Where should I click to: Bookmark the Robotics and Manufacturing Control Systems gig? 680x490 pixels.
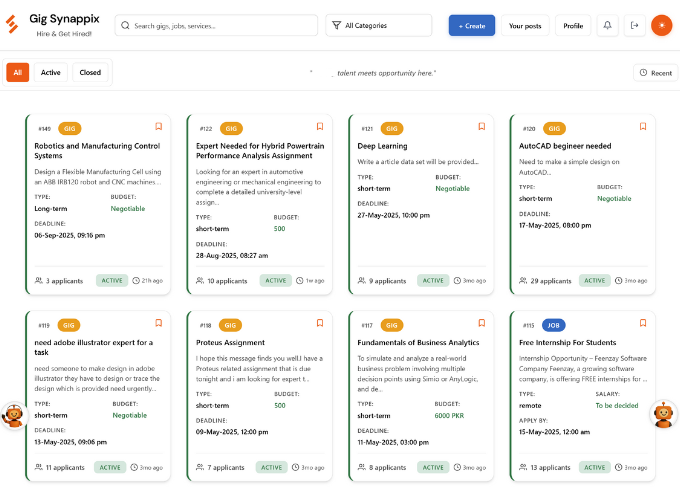[158, 127]
